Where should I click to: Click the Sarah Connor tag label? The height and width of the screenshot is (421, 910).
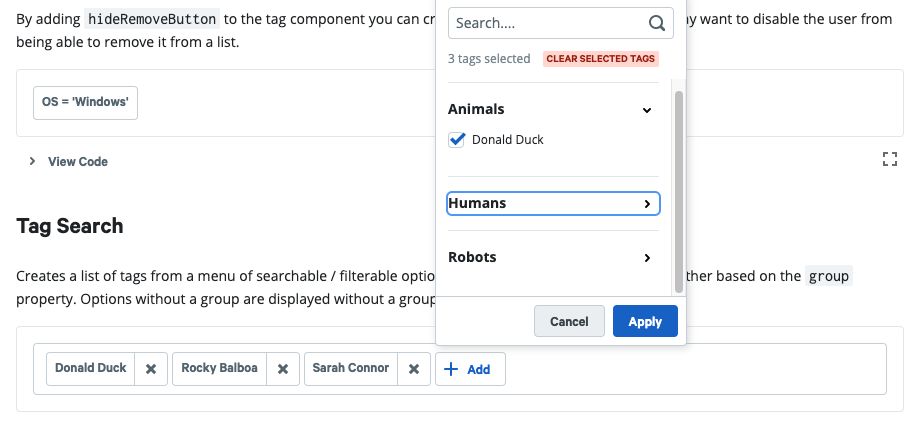coord(351,368)
